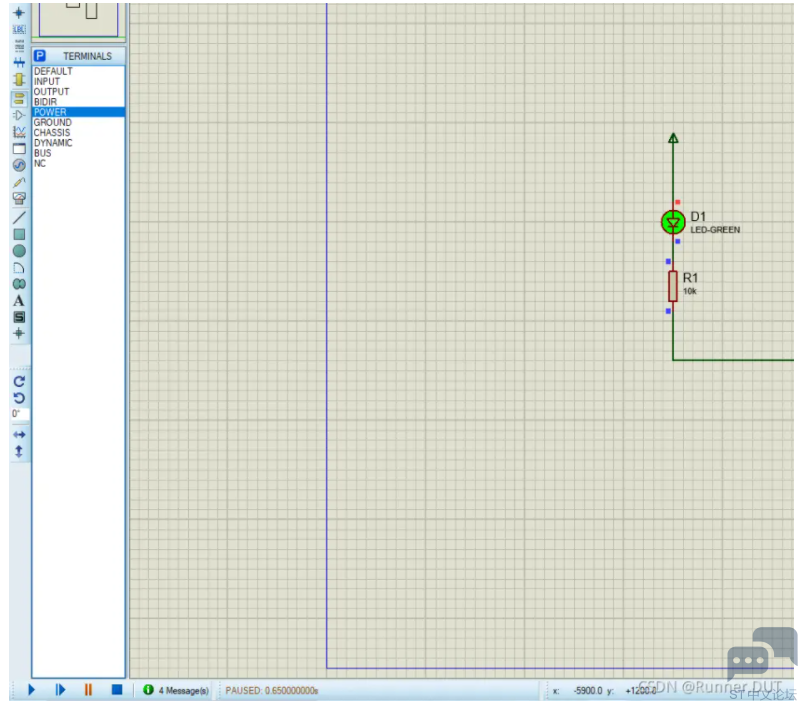The image size is (806, 710).
Task: Select the Junction Dot mode tool
Action: (x=19, y=12)
